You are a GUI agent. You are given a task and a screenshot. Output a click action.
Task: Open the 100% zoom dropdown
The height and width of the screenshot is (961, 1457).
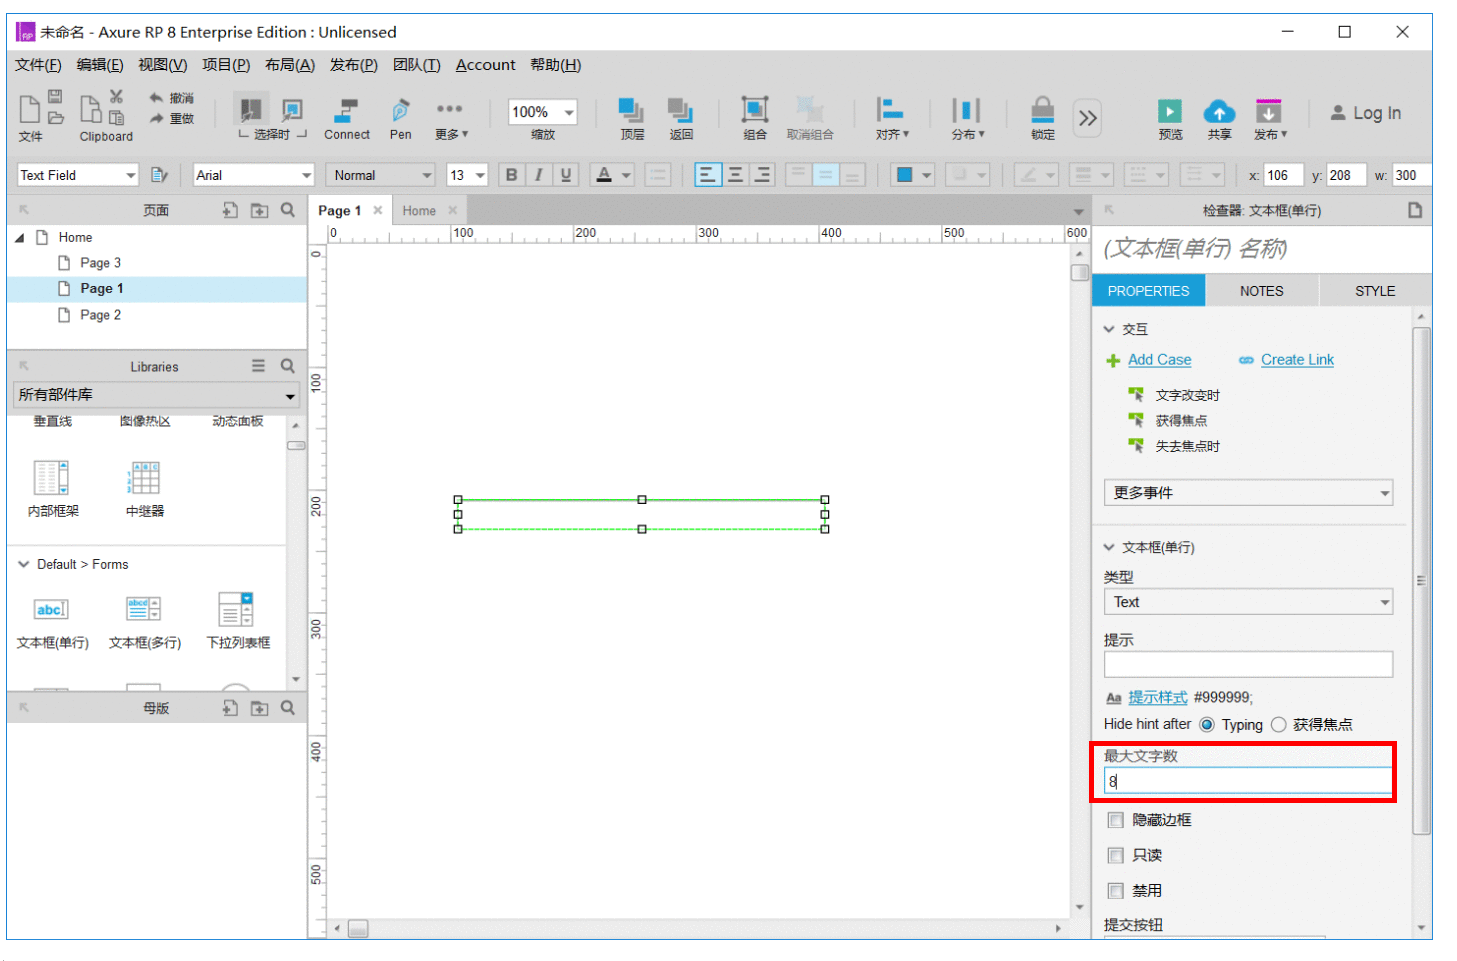click(543, 112)
